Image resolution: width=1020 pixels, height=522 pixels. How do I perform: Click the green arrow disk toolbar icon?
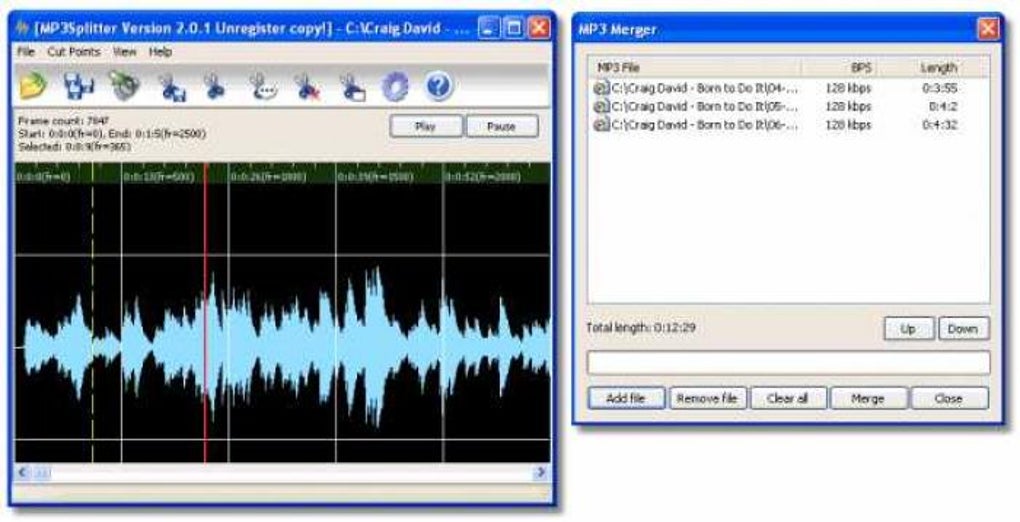click(124, 87)
